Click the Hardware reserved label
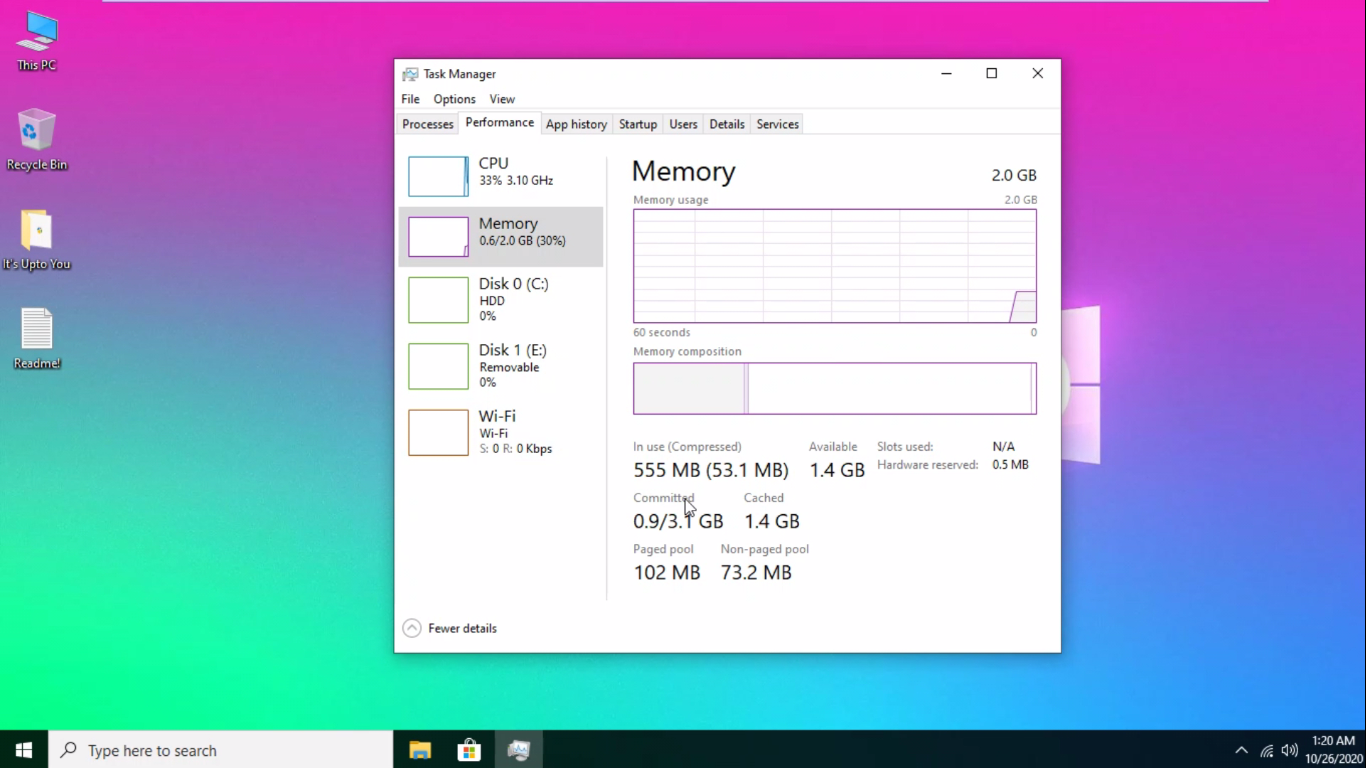Viewport: 1366px width, 768px height. (x=927, y=465)
